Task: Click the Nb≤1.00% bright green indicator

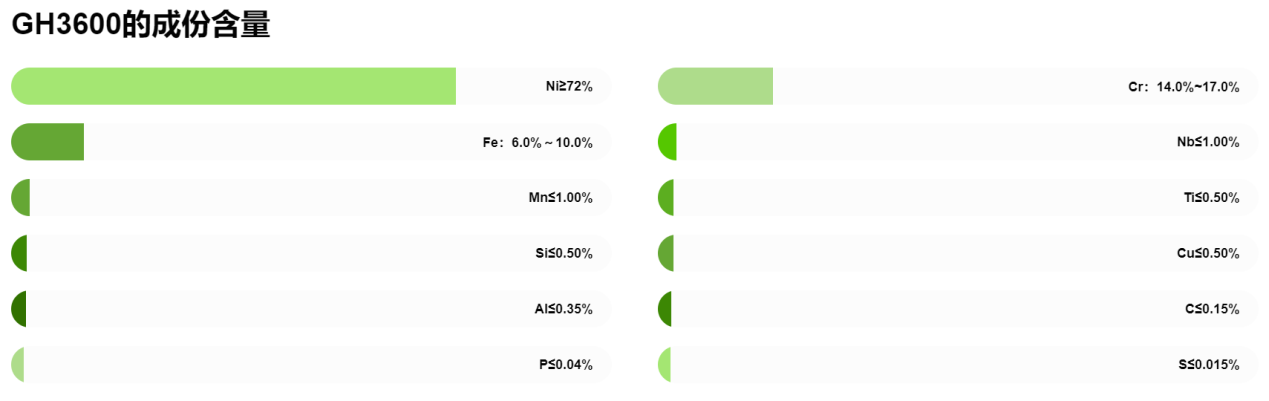Action: [x=668, y=142]
